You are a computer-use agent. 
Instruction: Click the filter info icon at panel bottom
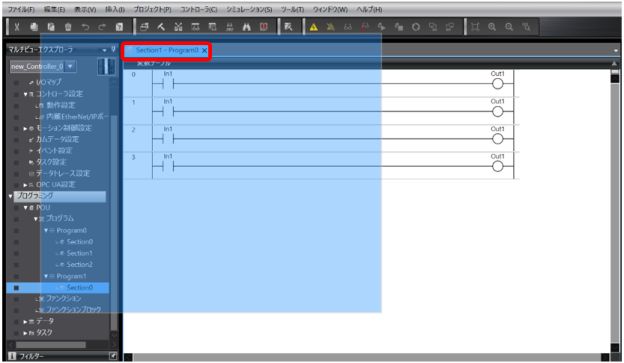click(x=12, y=356)
